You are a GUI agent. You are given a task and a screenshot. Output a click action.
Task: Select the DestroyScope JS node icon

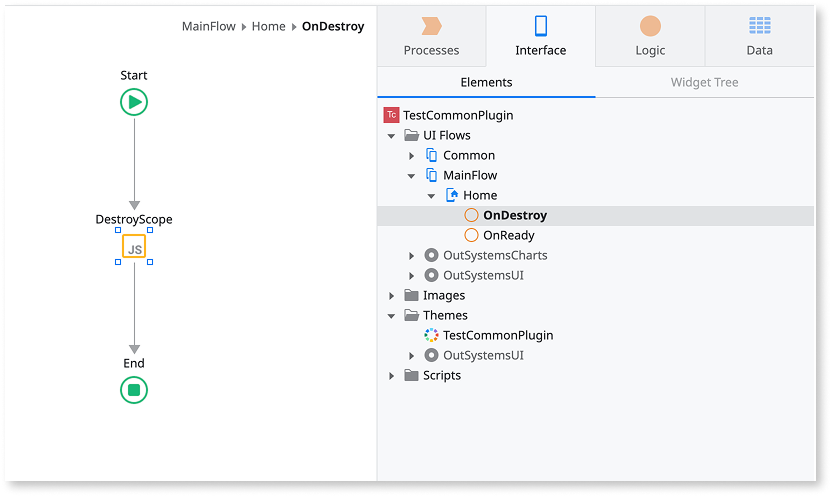pos(134,246)
